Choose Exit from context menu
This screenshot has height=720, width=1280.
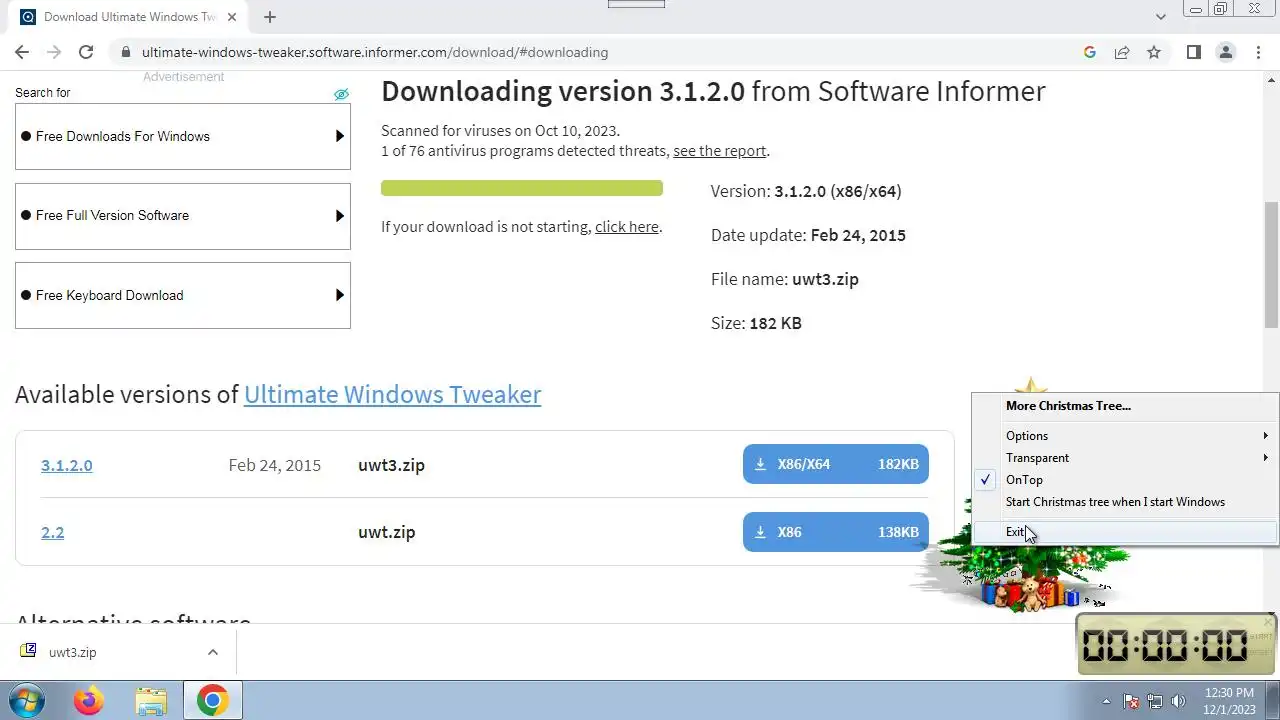pyautogui.click(x=1125, y=532)
